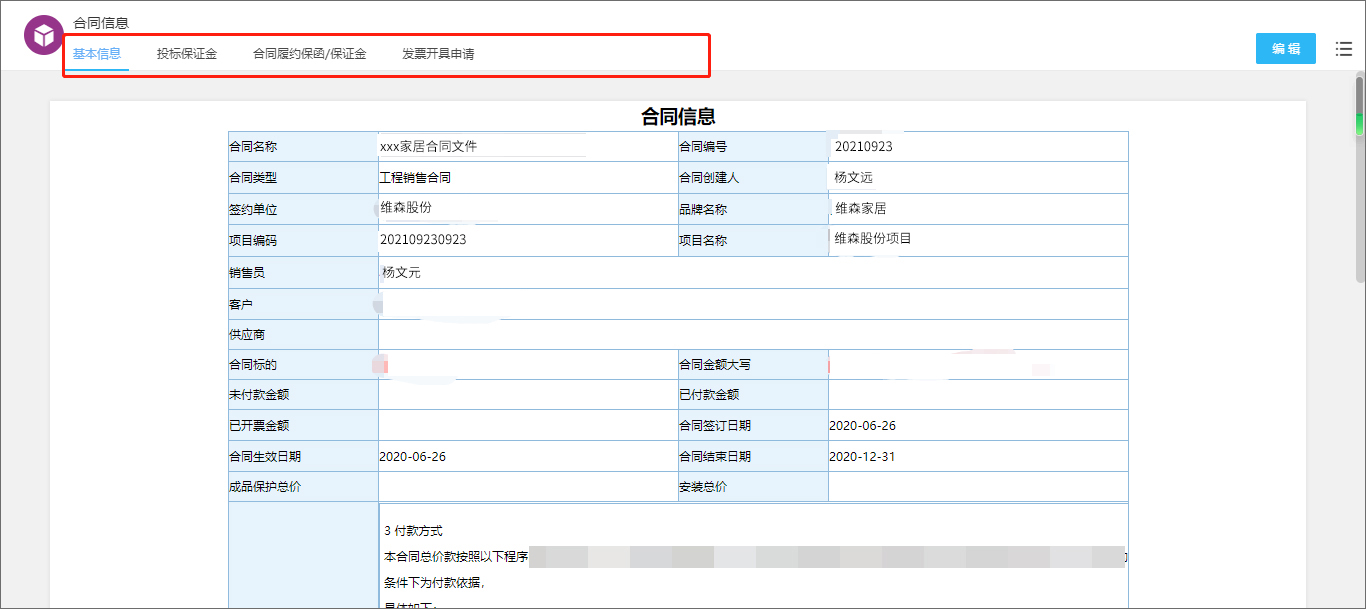Select the 合同结束日期 value 2020-12-31

pos(862,456)
